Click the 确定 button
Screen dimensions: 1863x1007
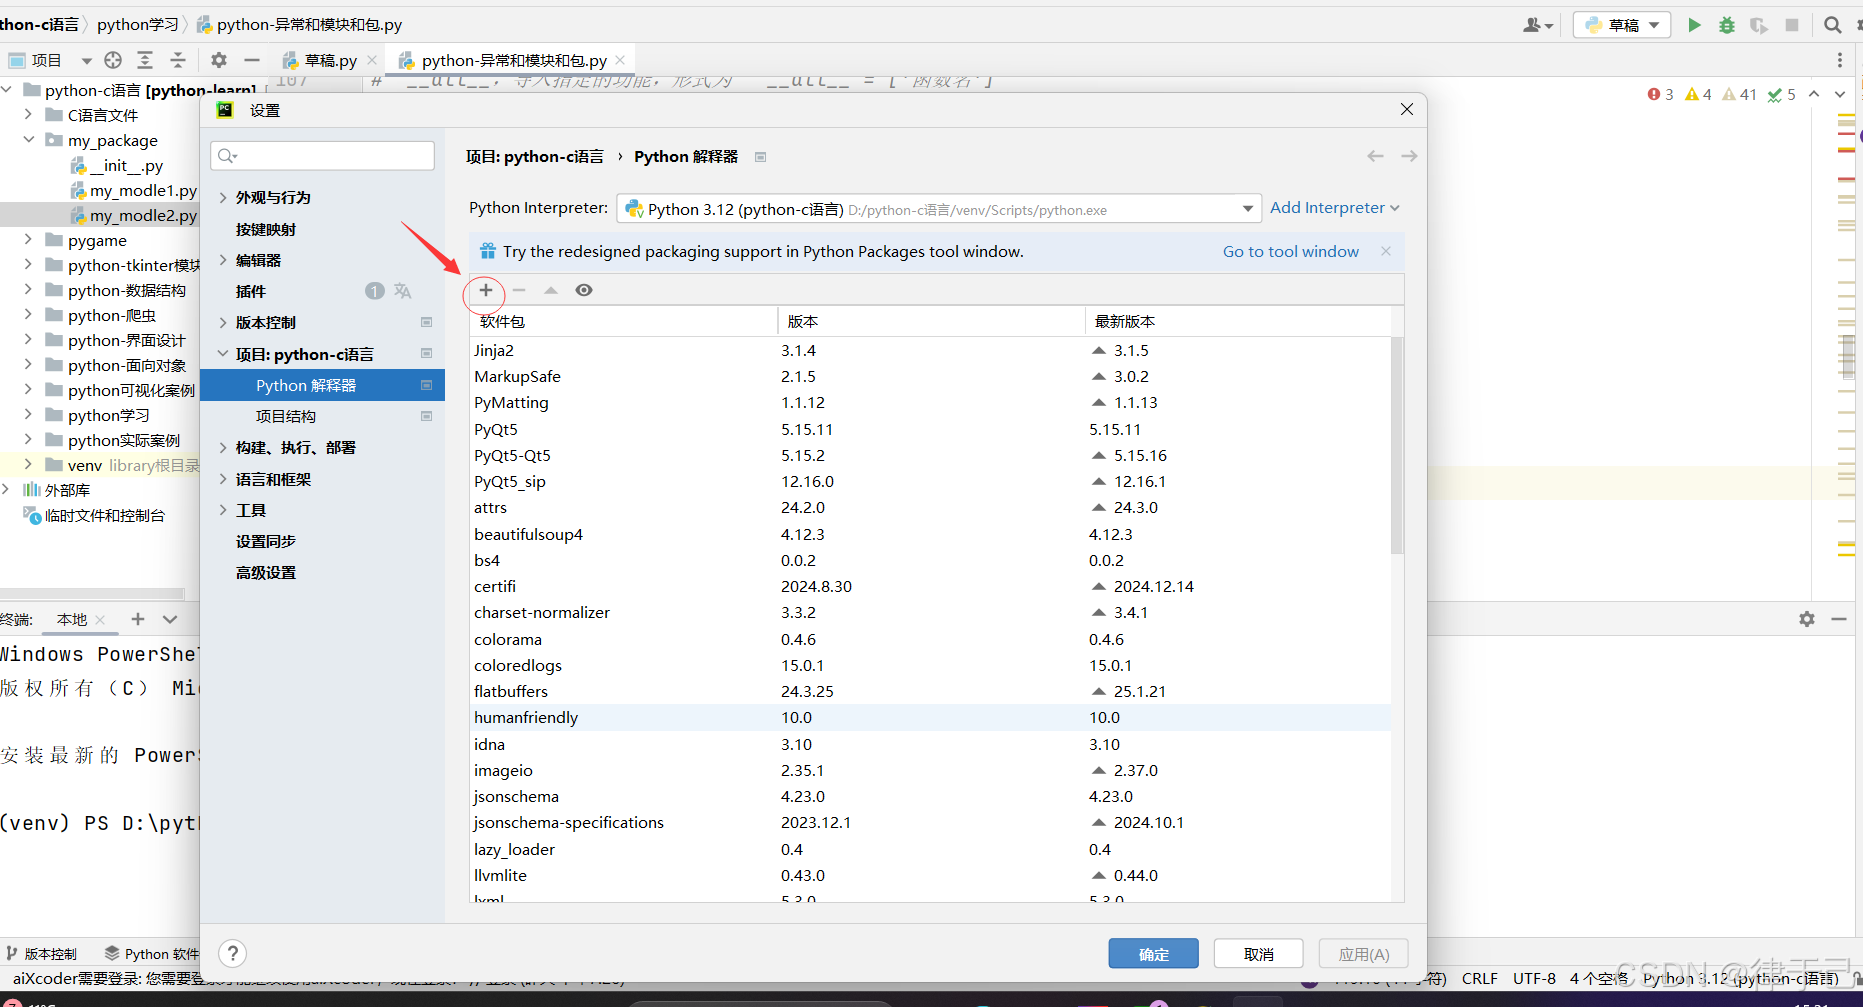tap(1153, 954)
